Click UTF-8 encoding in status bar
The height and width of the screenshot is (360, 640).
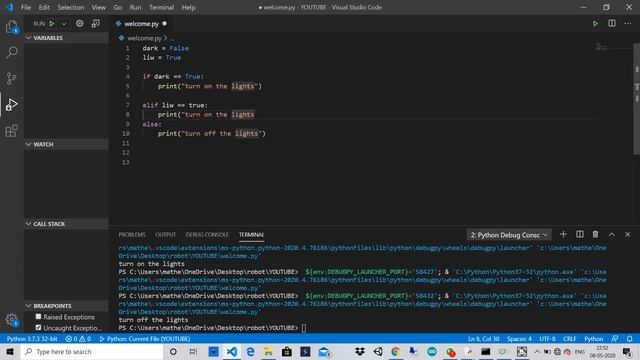click(x=547, y=339)
